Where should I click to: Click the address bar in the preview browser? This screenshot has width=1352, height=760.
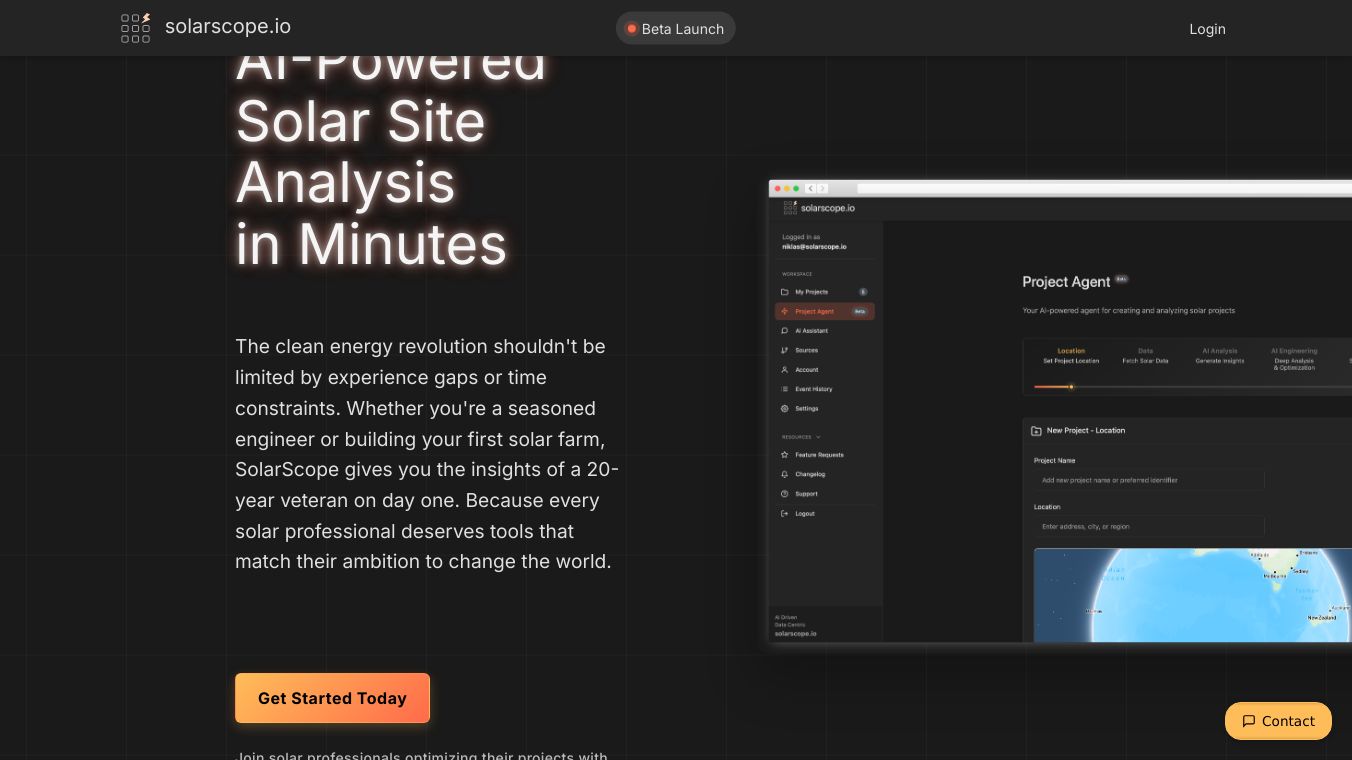pyautogui.click(x=1104, y=188)
